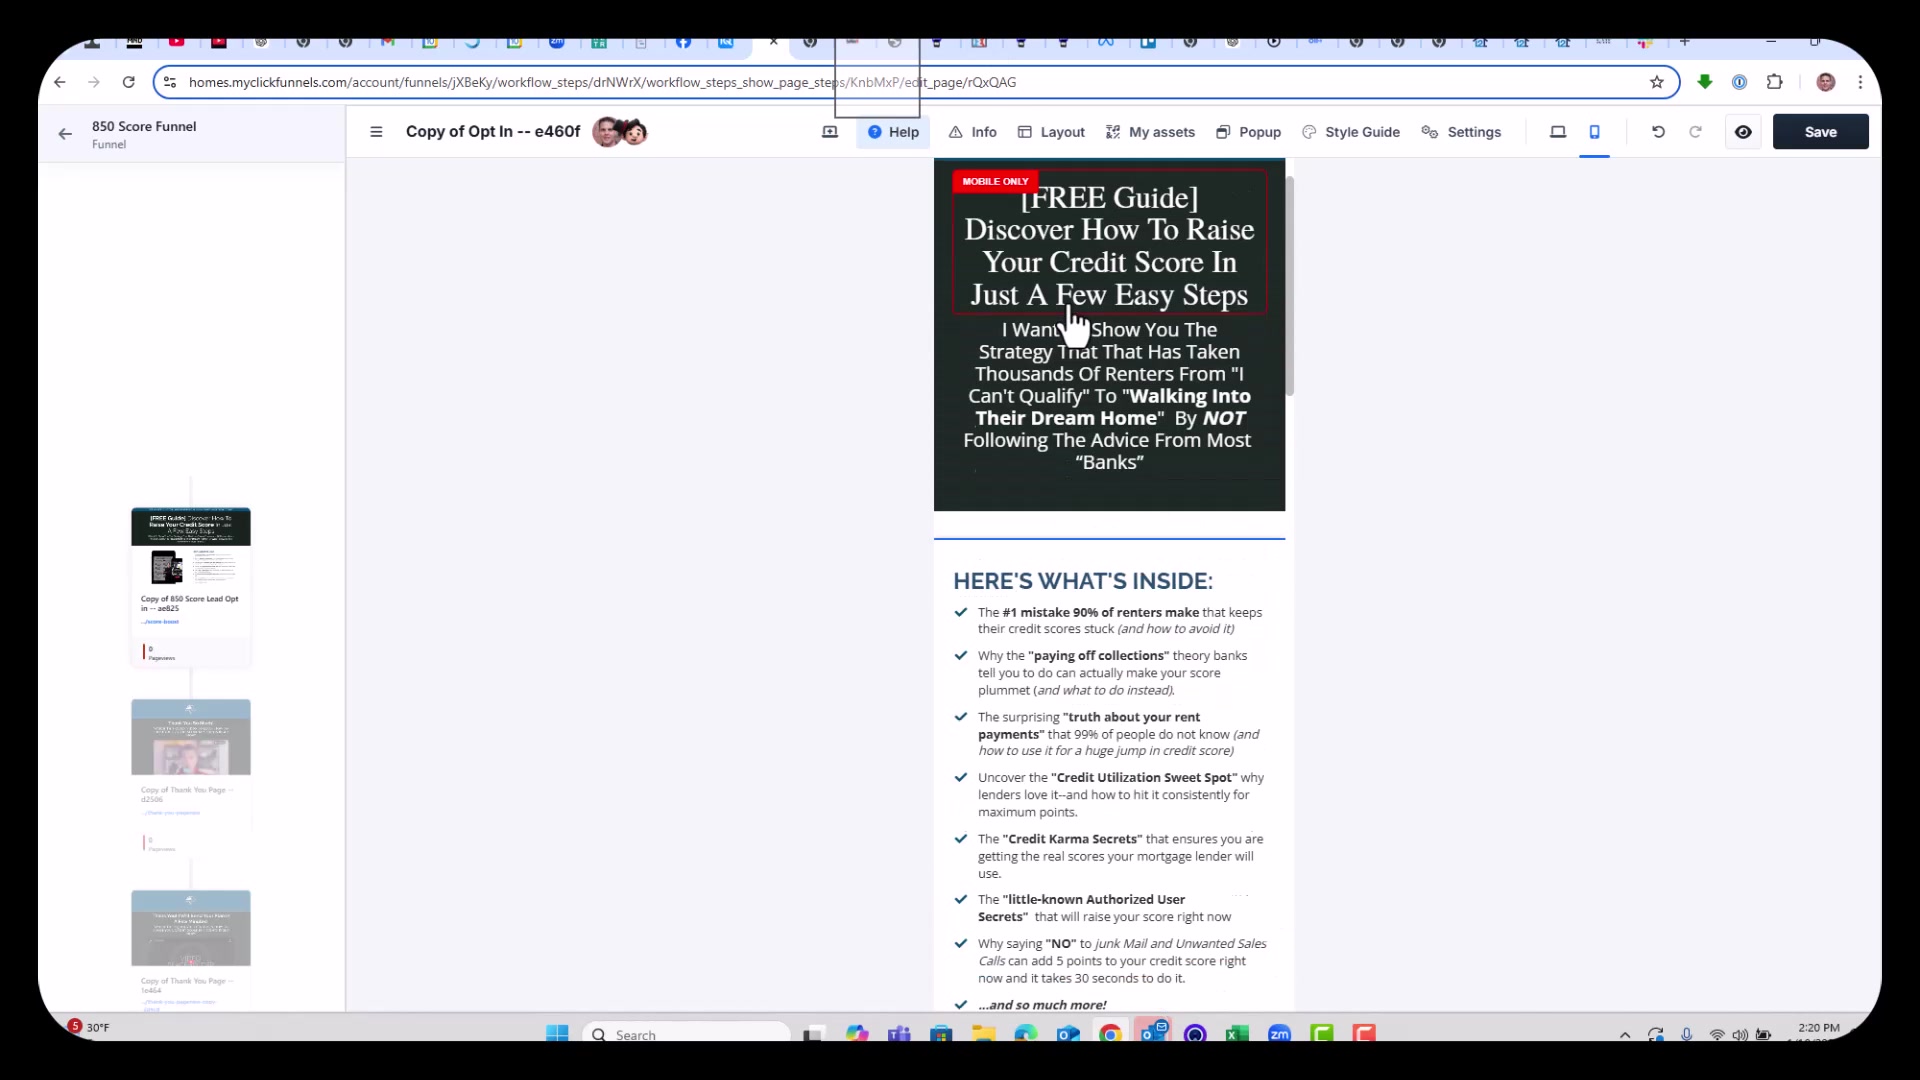Toggle the preview eye icon
This screenshot has width=1920, height=1080.
click(x=1743, y=132)
